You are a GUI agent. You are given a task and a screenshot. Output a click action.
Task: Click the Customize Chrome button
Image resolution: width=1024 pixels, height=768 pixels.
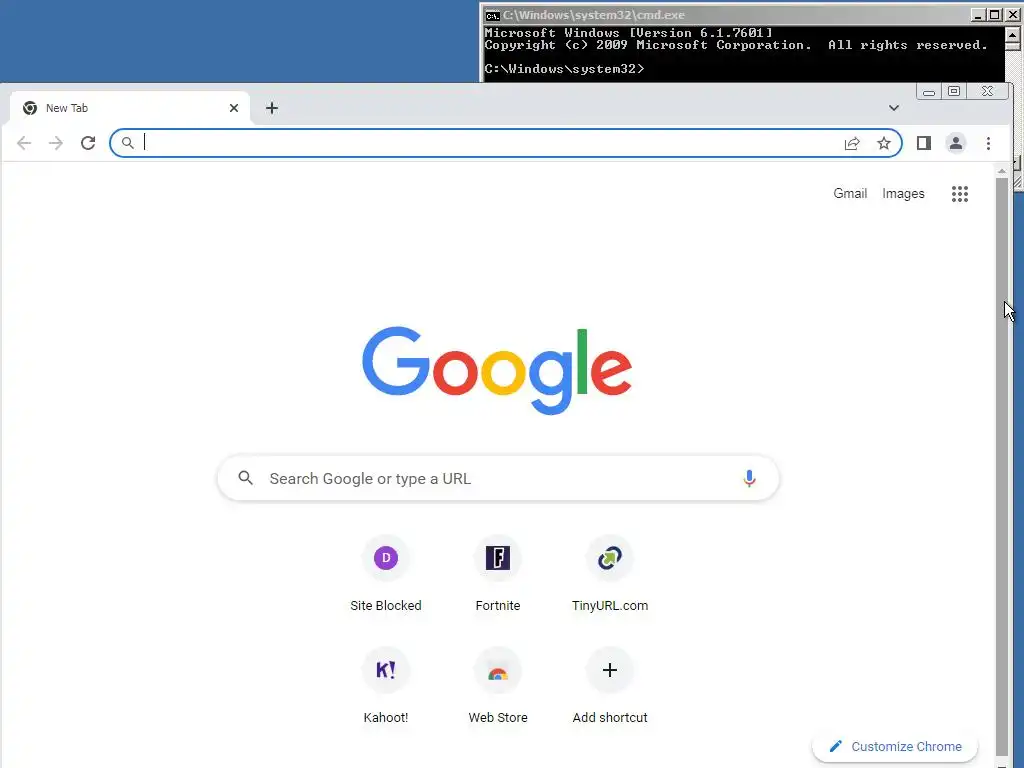(895, 746)
